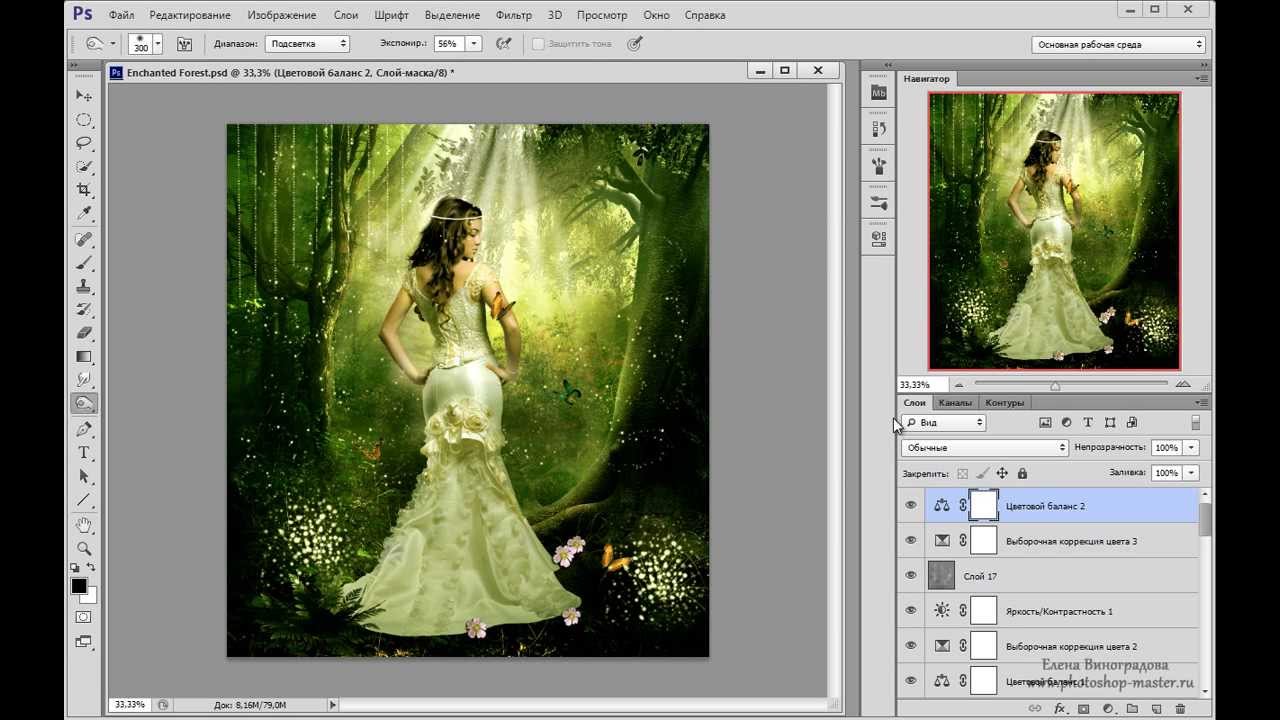Select the Clone Stamp tool
This screenshot has width=1280, height=720.
tap(84, 286)
